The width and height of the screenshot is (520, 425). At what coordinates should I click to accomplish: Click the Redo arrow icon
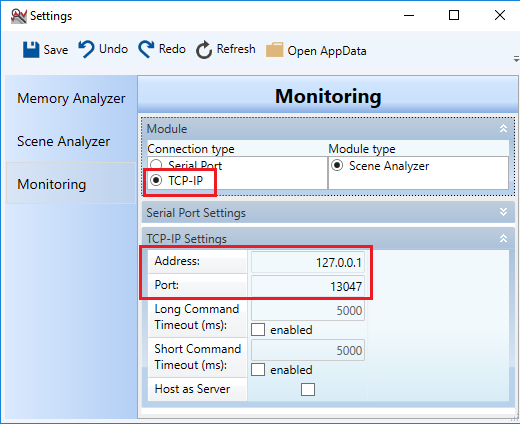(146, 49)
